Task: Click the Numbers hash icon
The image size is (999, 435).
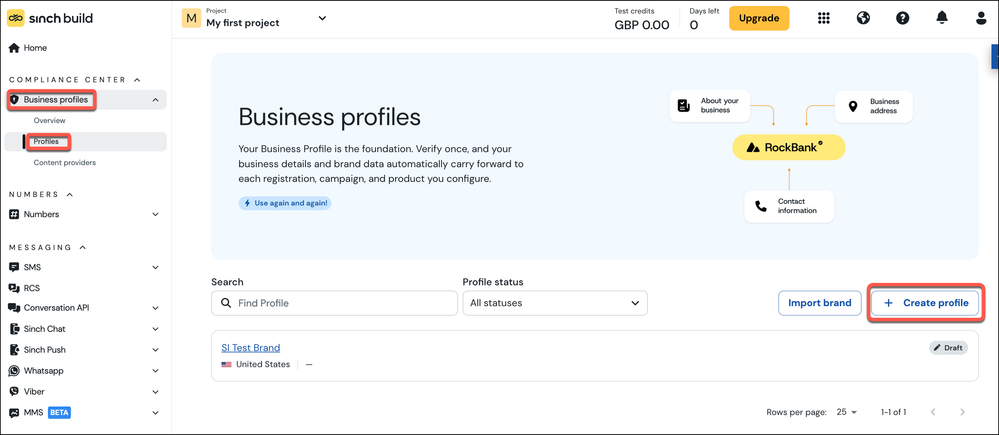Action: tap(14, 215)
